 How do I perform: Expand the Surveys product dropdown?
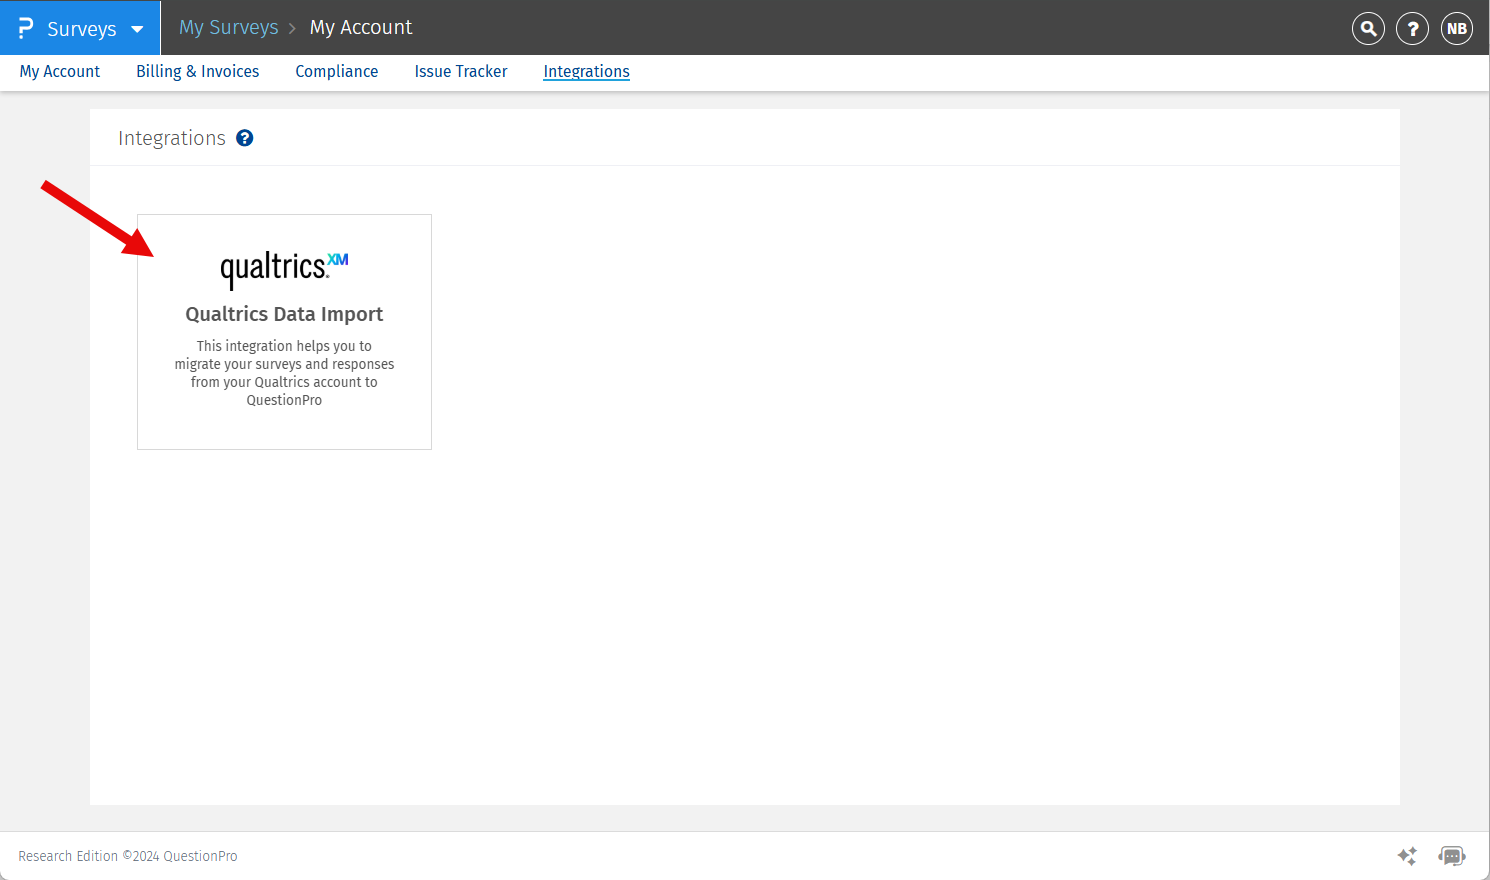point(81,28)
